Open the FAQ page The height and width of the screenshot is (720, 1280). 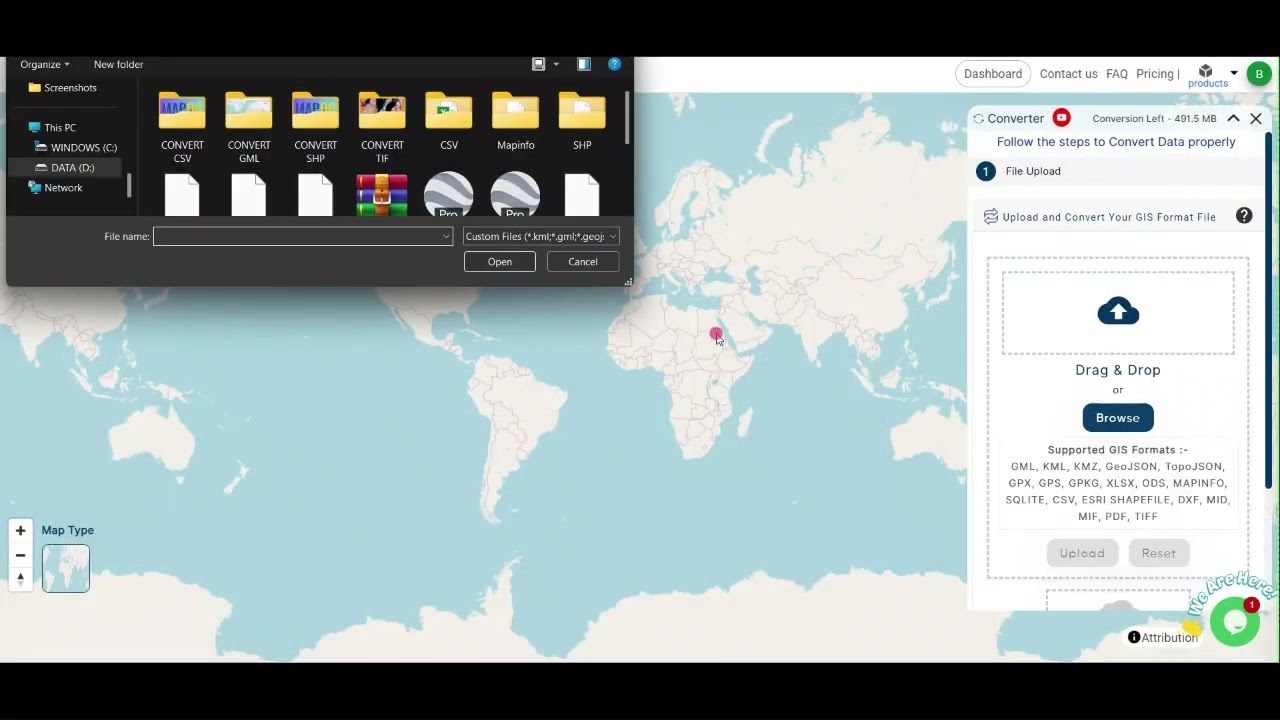coord(1117,74)
